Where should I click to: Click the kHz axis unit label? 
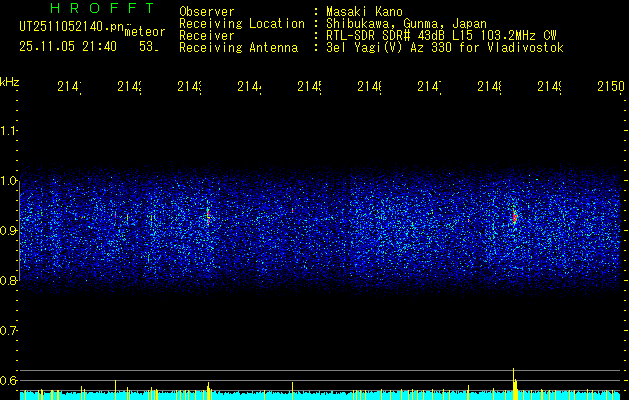(10, 82)
